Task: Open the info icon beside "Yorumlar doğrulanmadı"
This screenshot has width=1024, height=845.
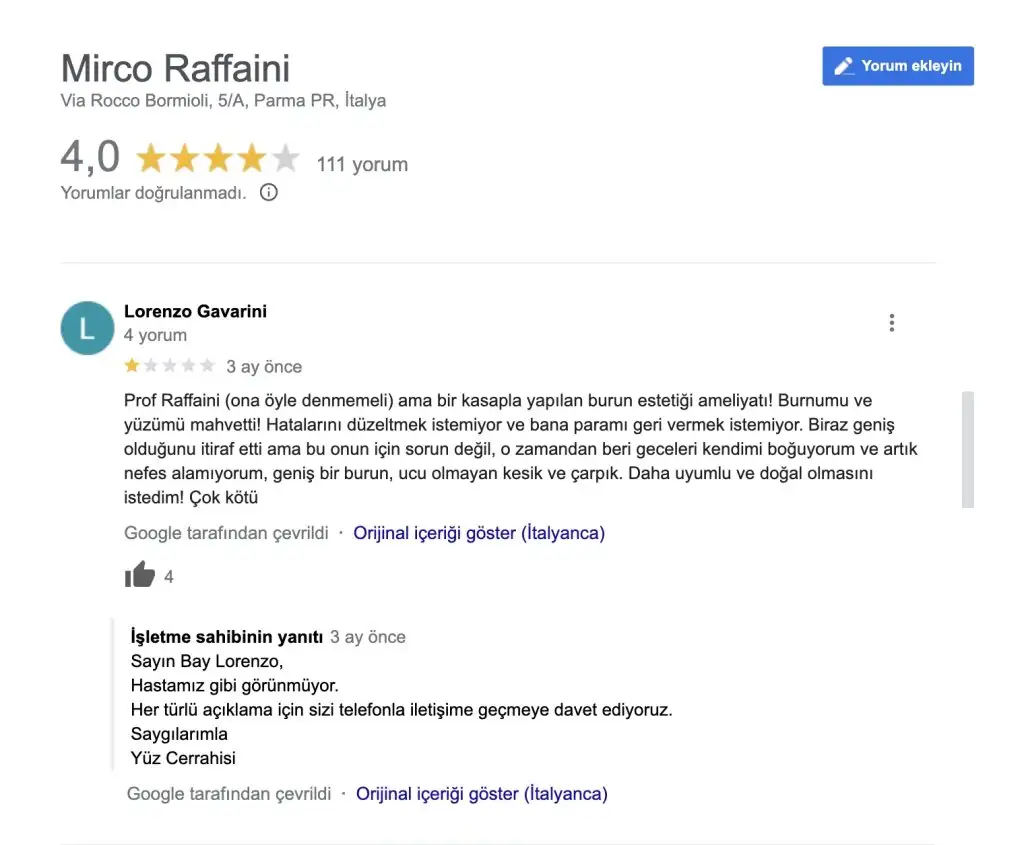Action: tap(268, 192)
